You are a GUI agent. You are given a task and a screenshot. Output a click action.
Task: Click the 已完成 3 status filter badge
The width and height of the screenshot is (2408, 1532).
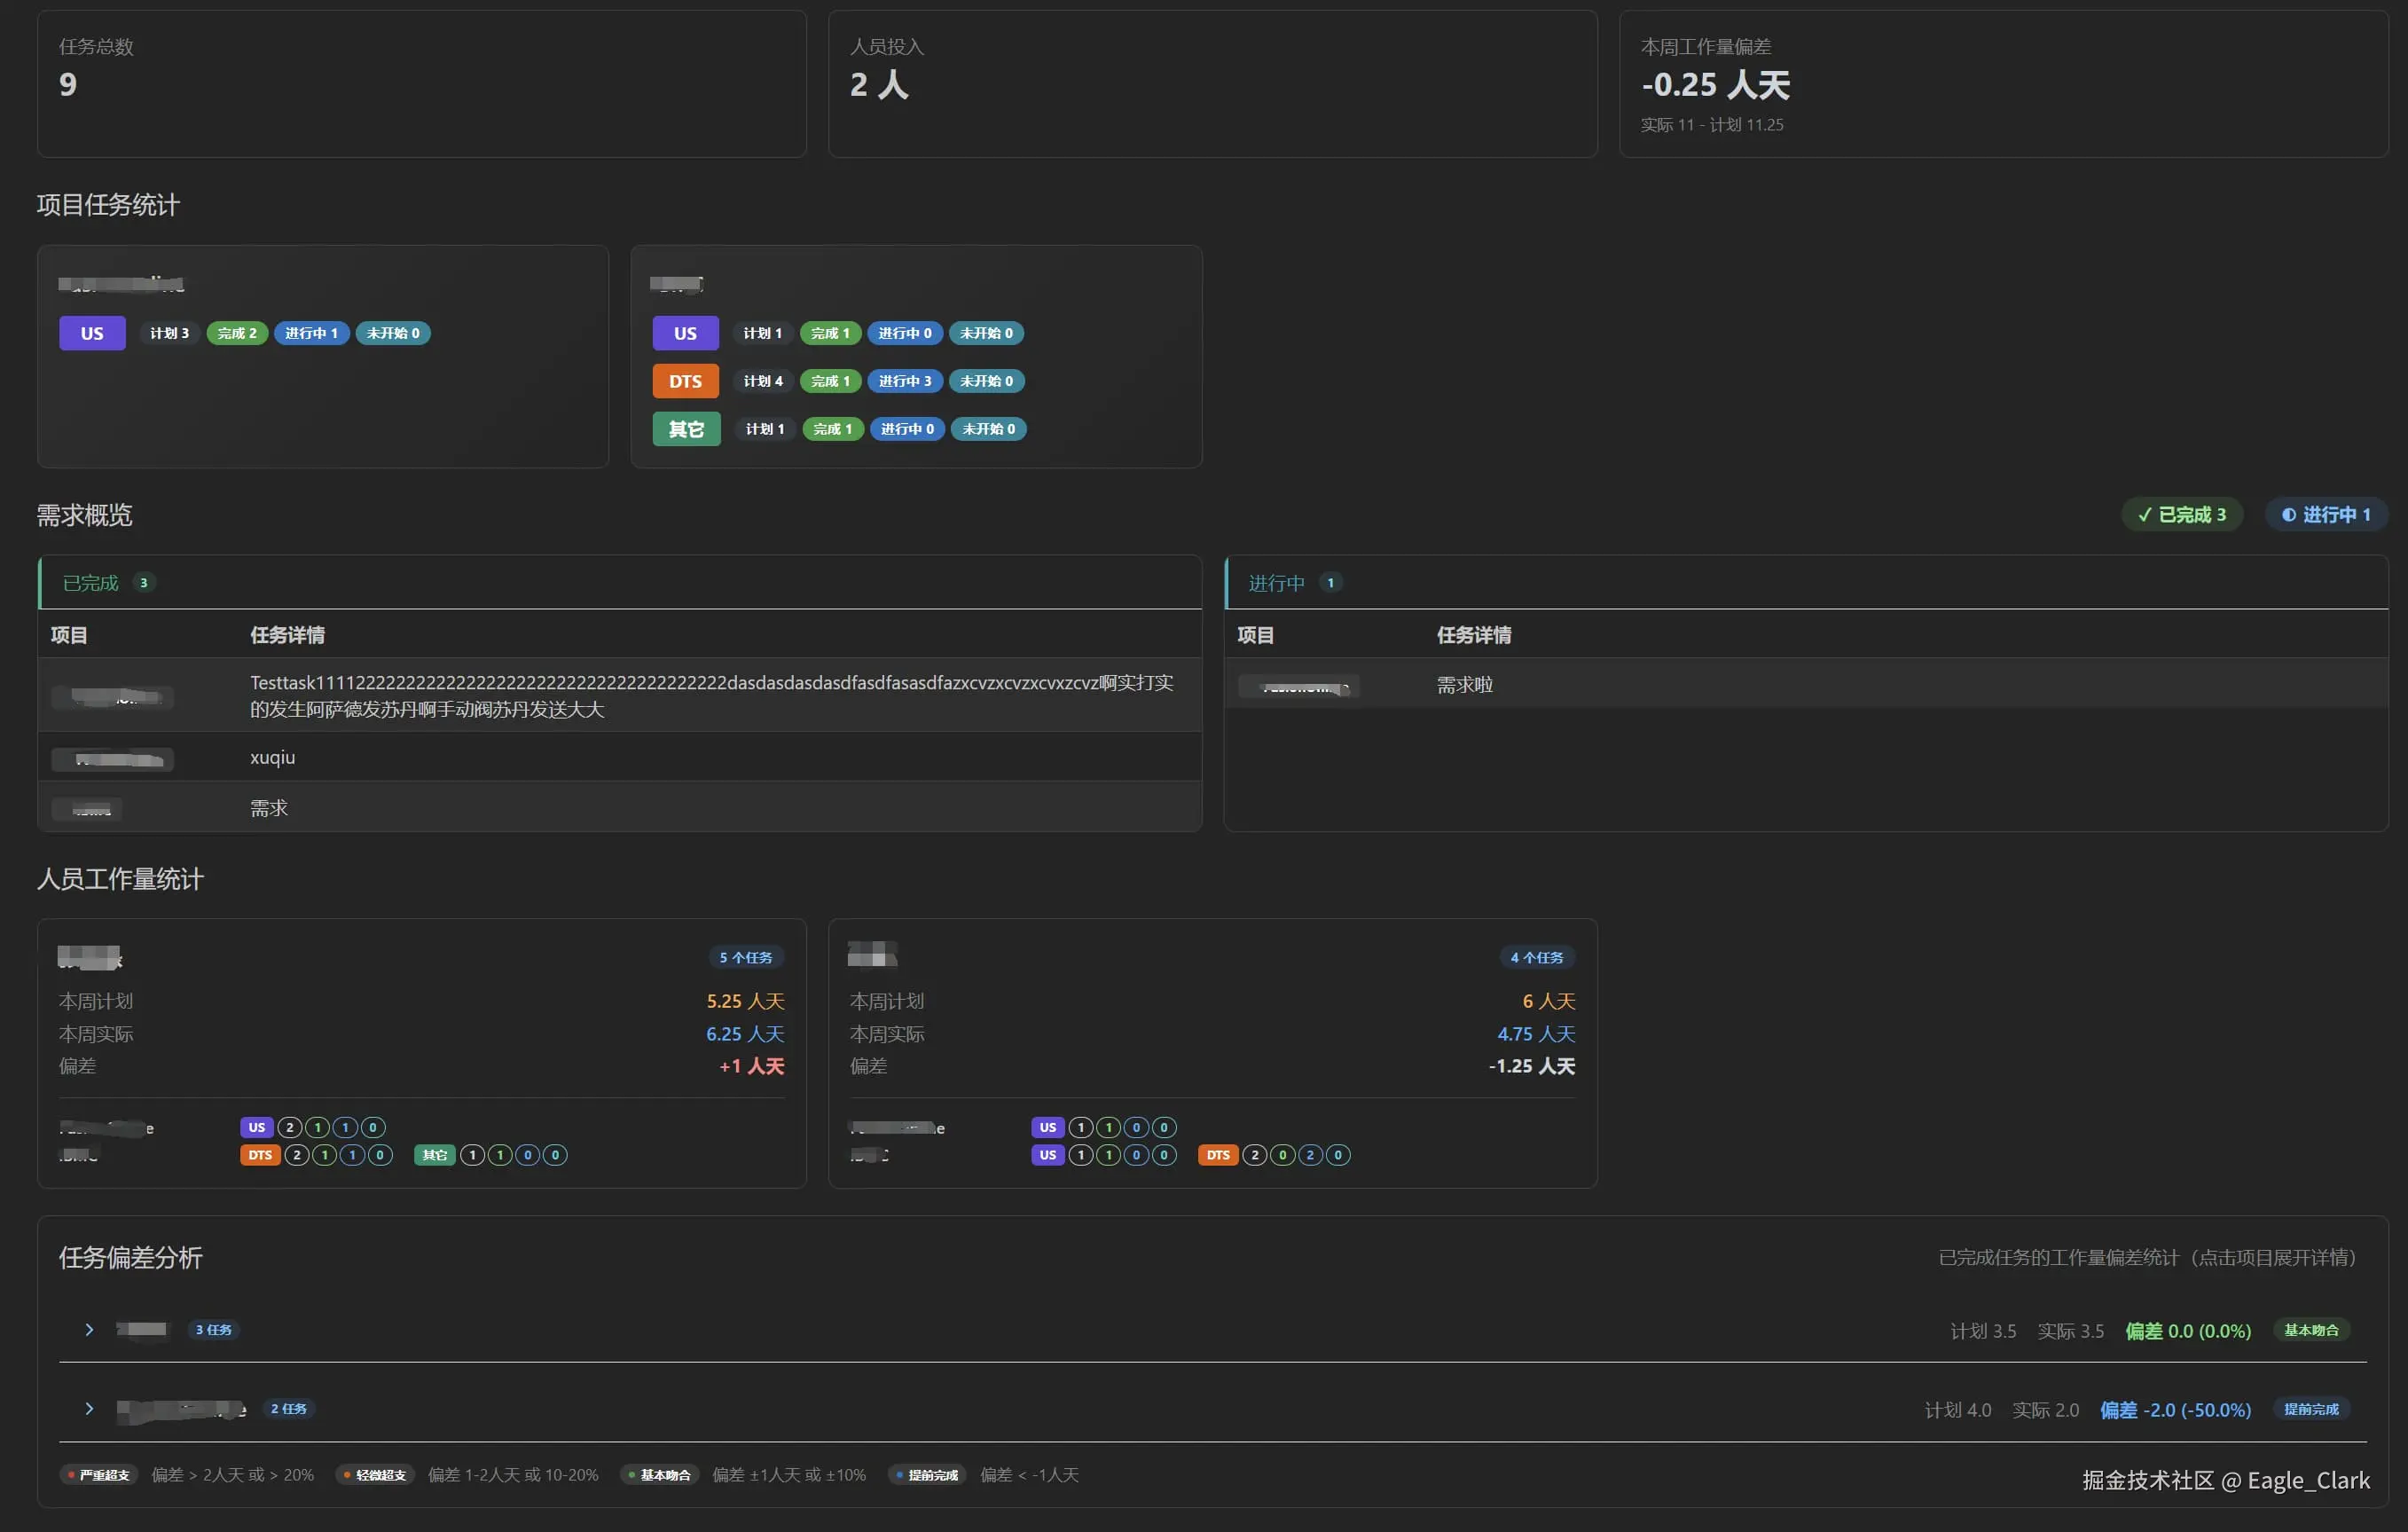tap(2181, 514)
